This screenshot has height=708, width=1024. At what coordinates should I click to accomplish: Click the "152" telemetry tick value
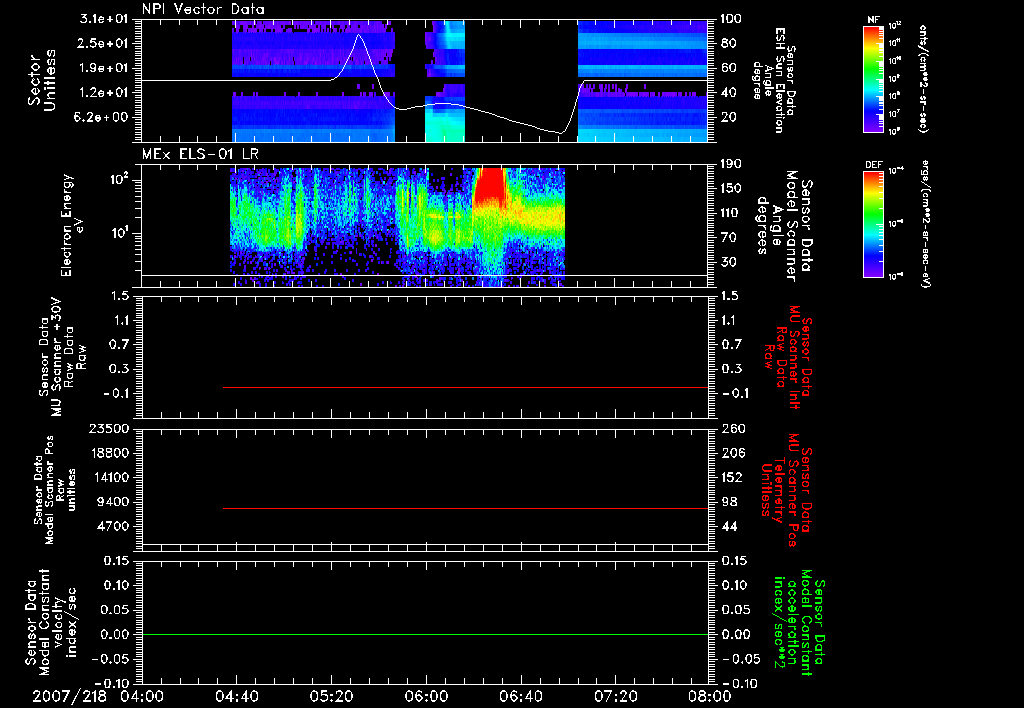732,477
